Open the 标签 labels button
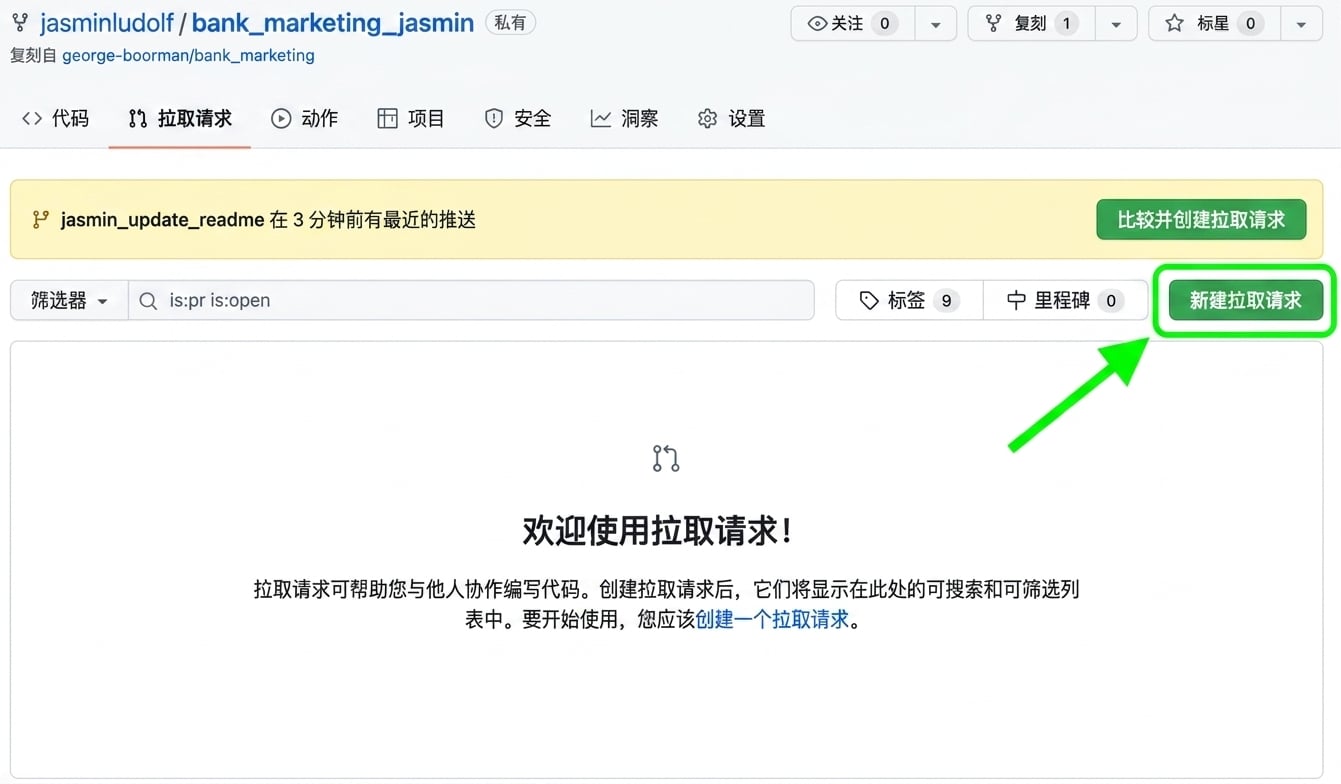 coord(909,300)
